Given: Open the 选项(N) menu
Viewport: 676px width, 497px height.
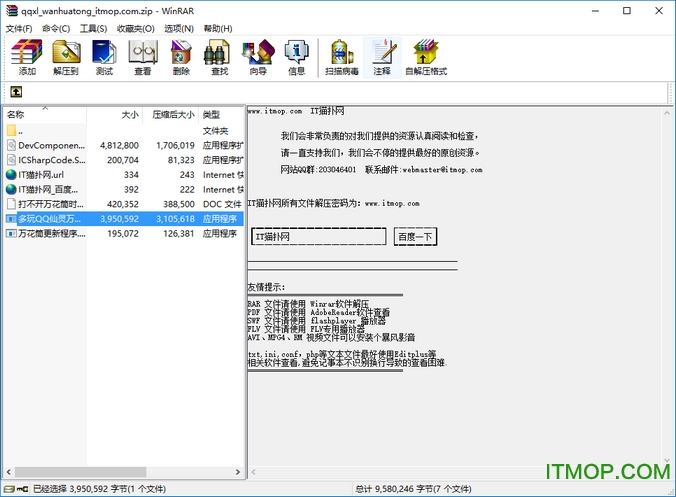Looking at the screenshot, I should click(179, 28).
